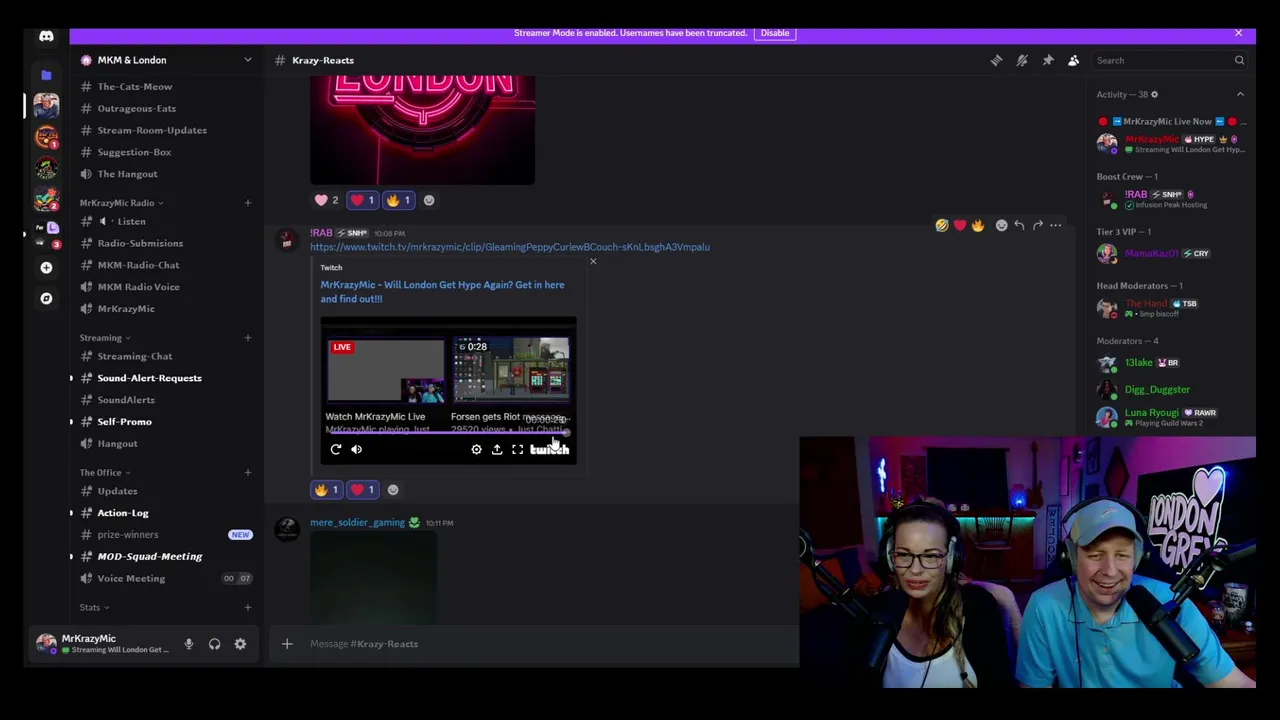Open notification settings bell icon in header
This screenshot has width=1280, height=720.
coord(1022,60)
